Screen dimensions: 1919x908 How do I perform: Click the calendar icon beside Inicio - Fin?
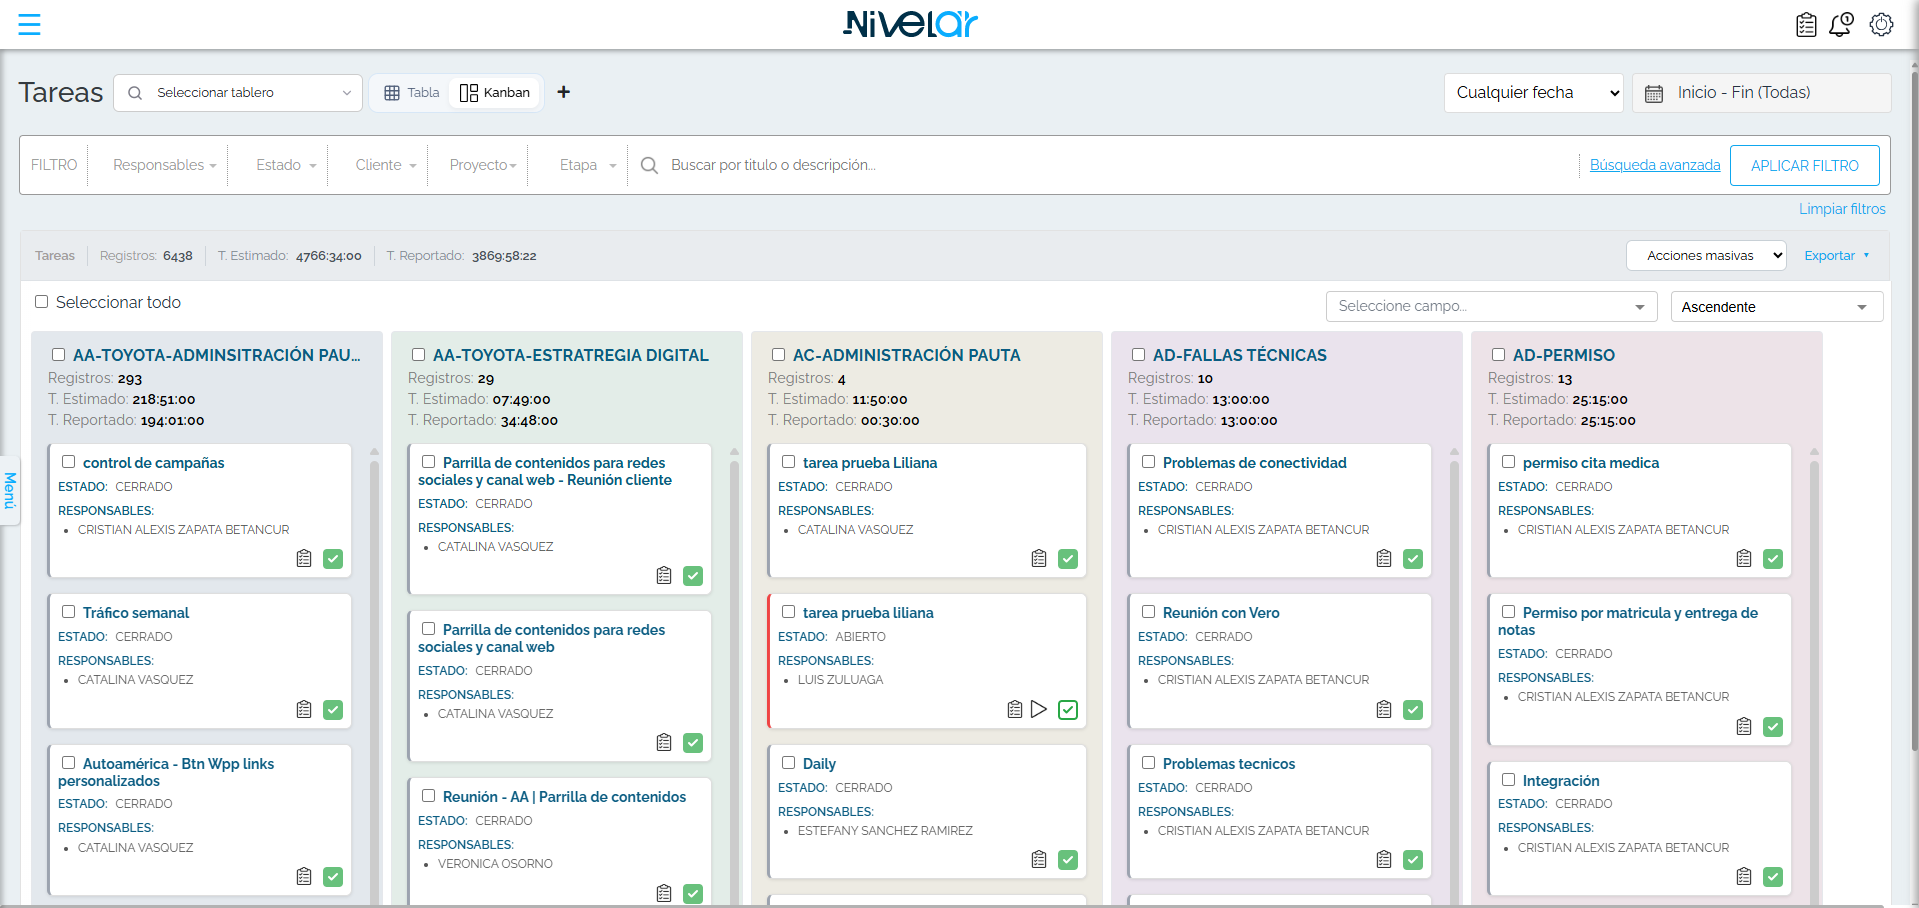pyautogui.click(x=1654, y=93)
